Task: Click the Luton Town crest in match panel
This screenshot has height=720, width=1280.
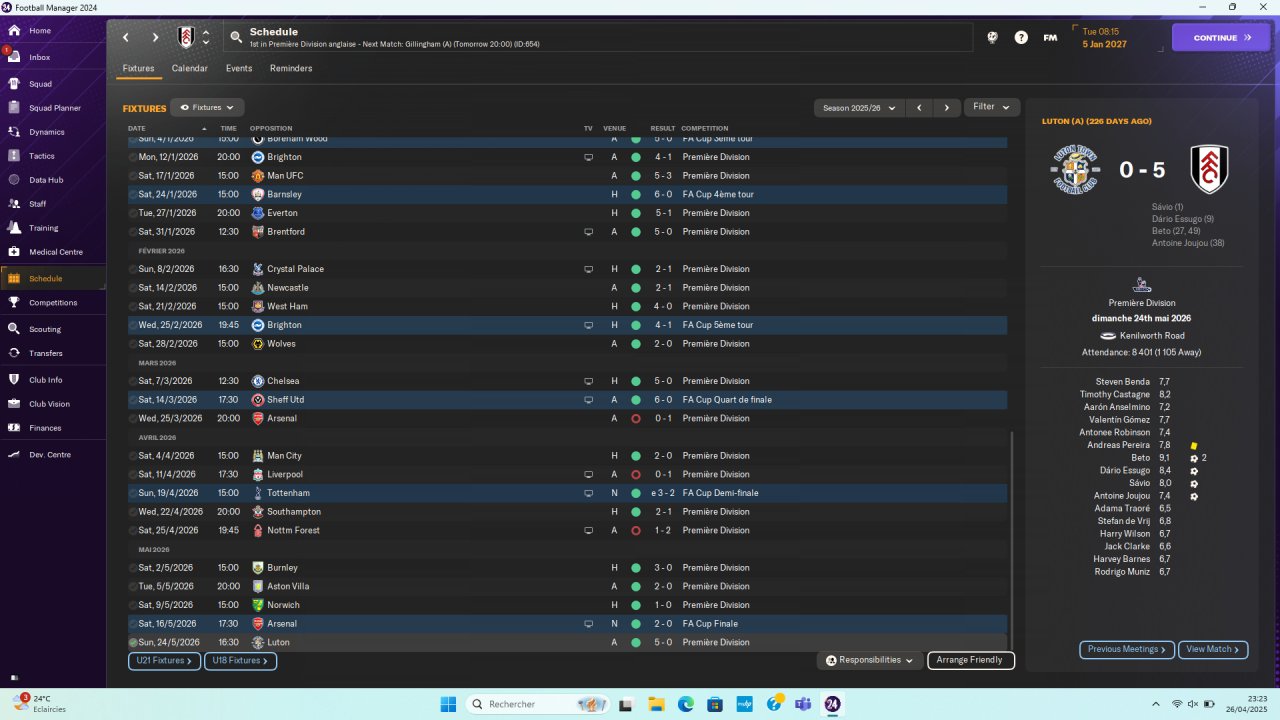Action: (1075, 170)
